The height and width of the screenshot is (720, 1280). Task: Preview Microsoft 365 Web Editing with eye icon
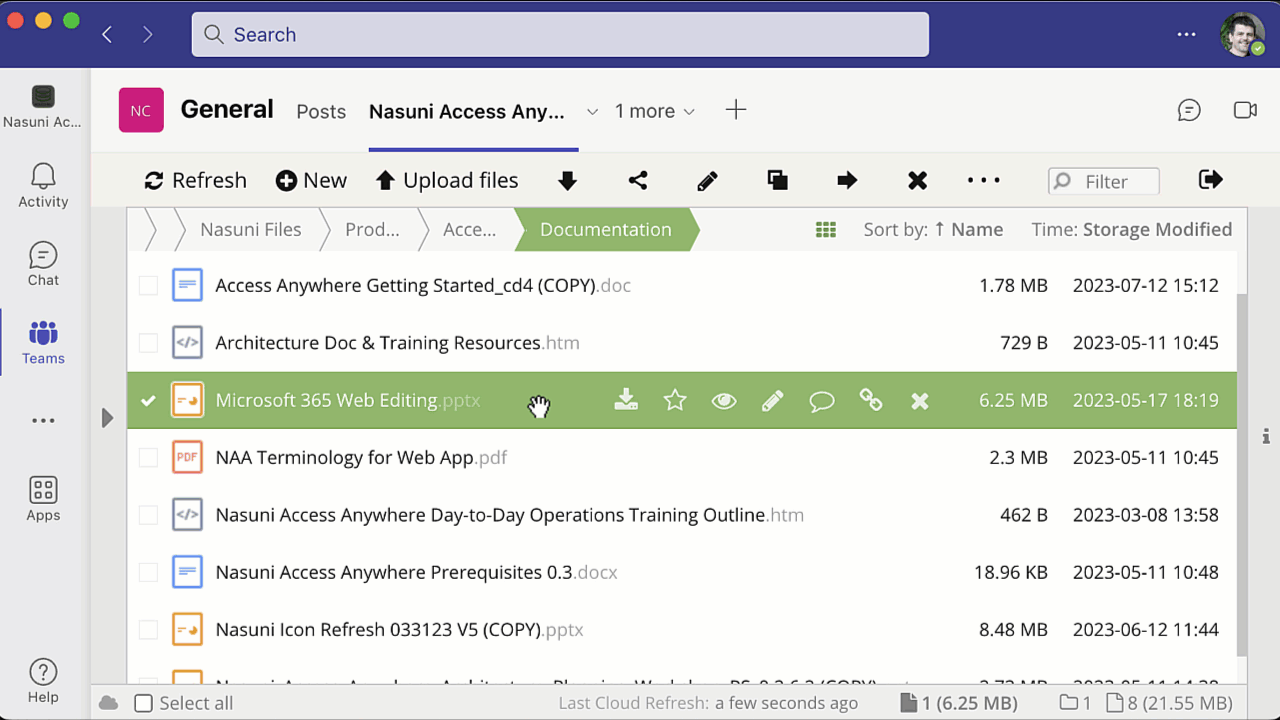(x=724, y=401)
